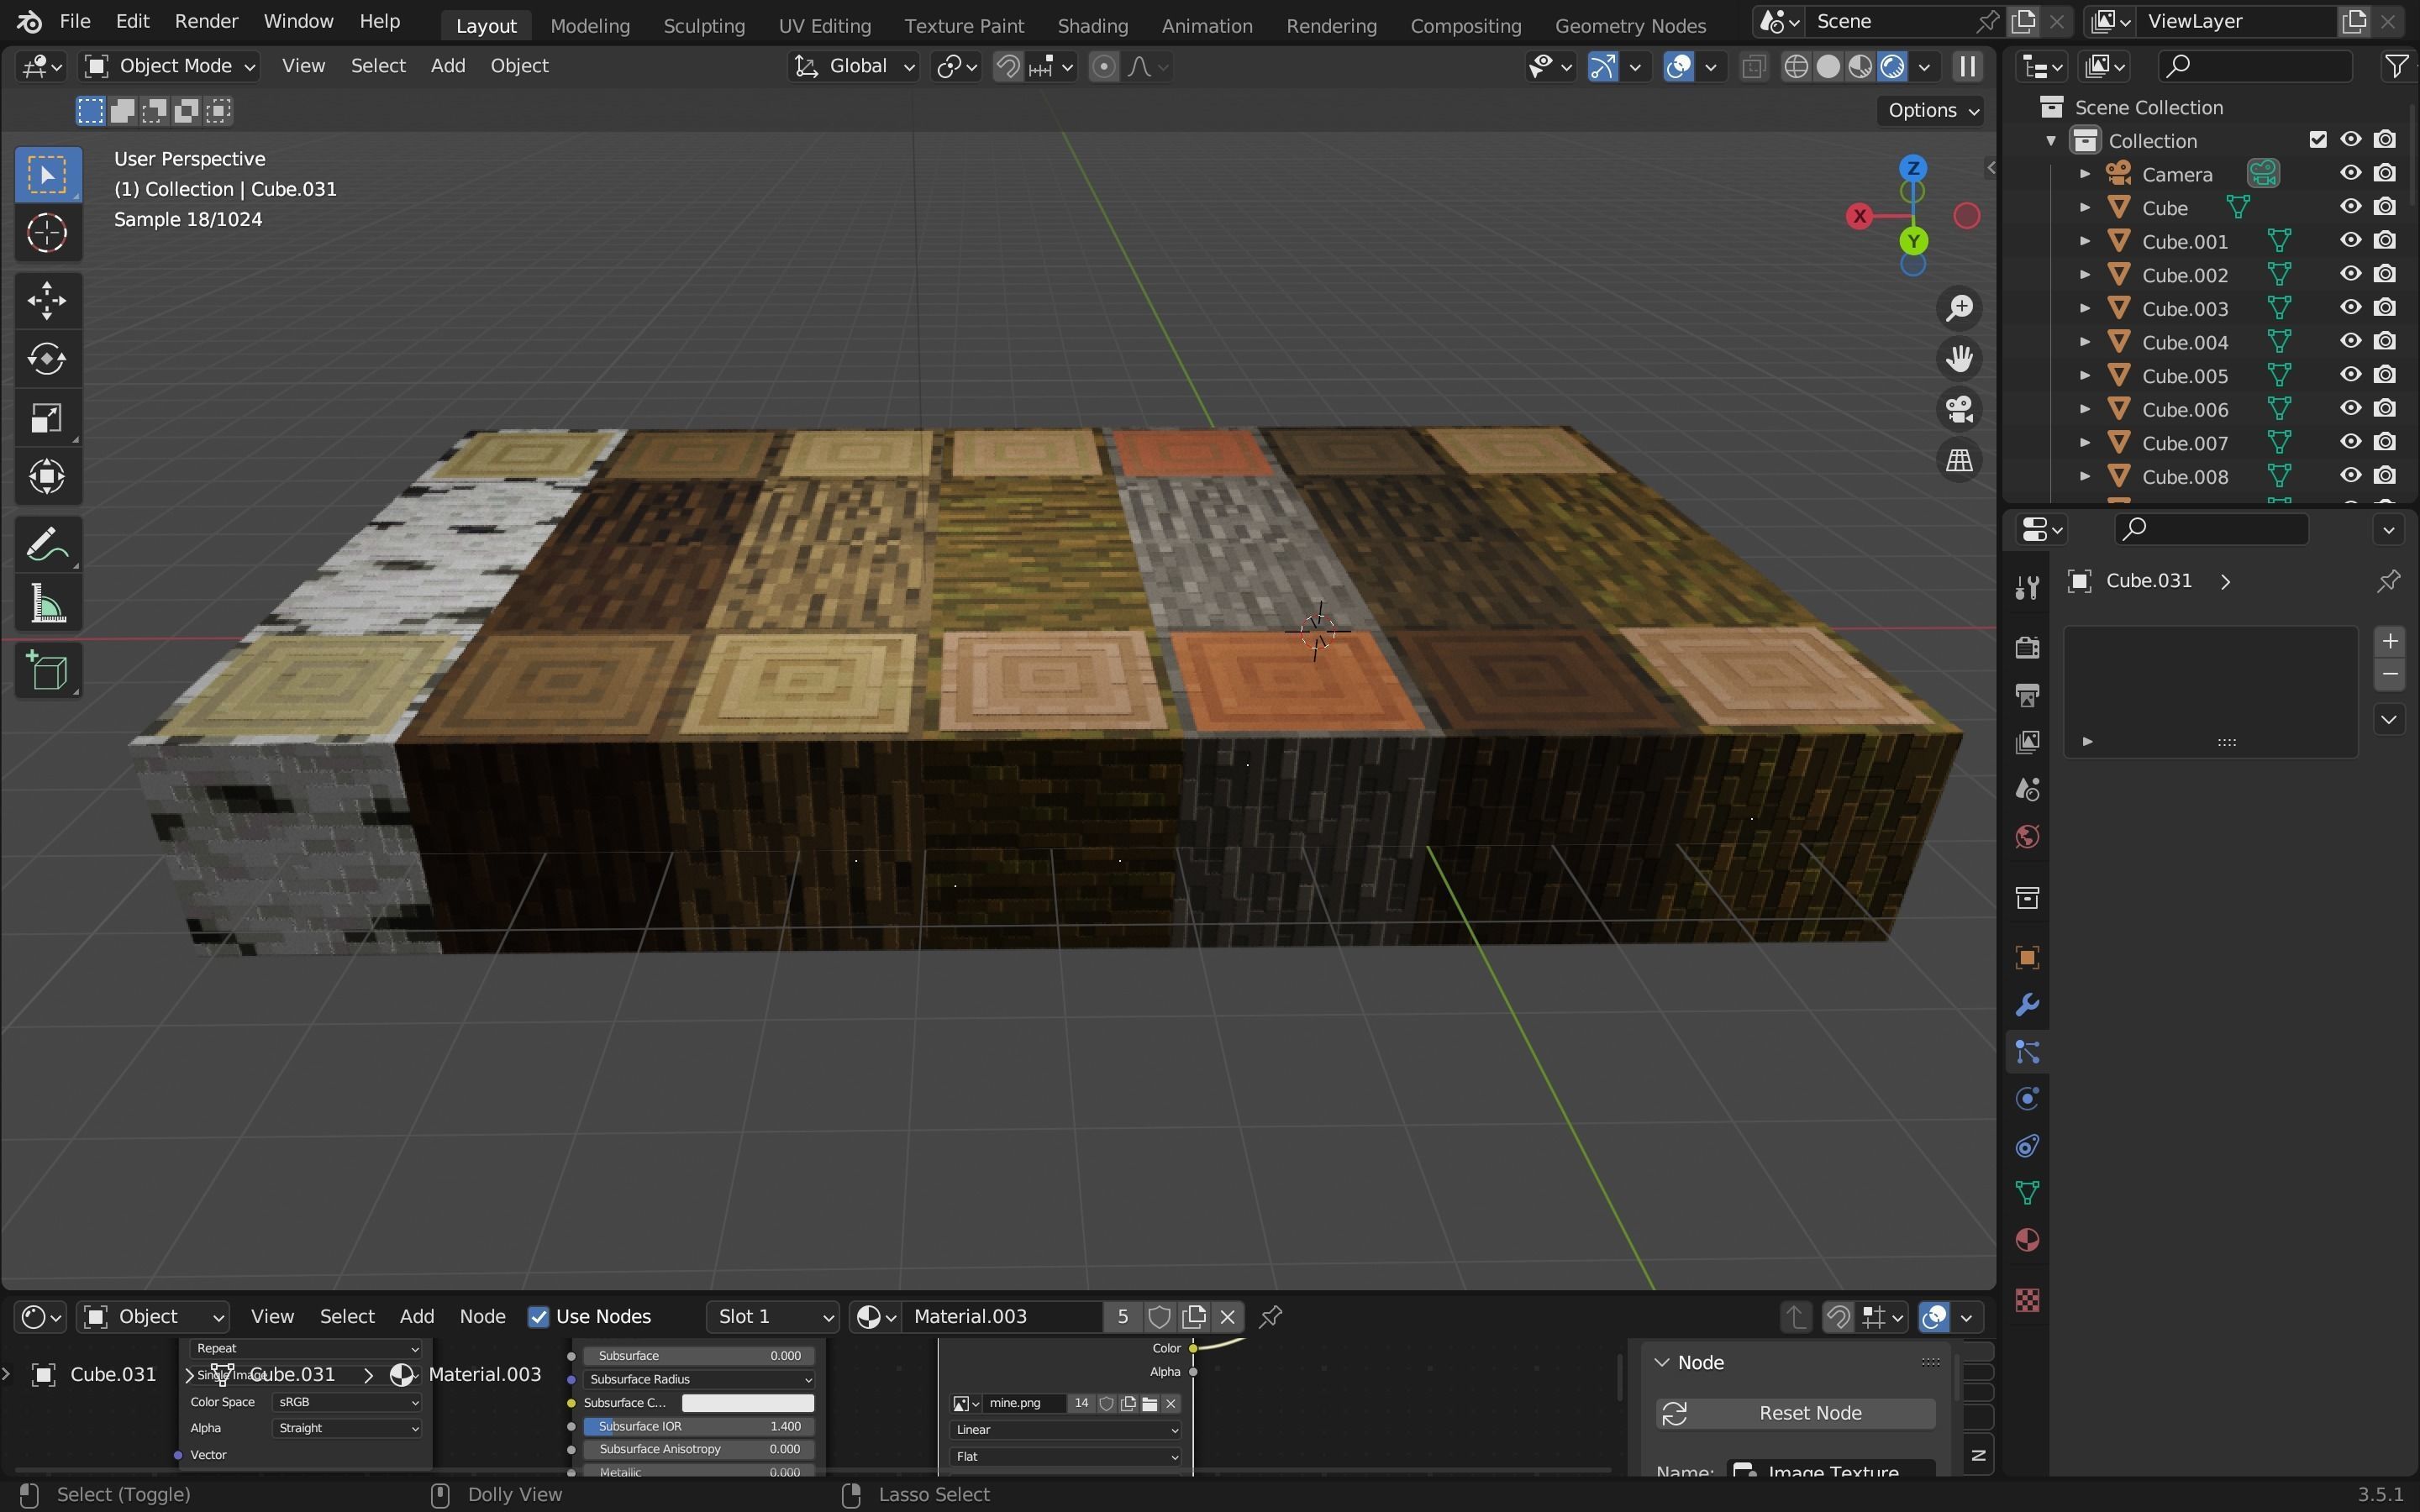The height and width of the screenshot is (1512, 2420).
Task: Select the Measure tool
Action: (47, 604)
